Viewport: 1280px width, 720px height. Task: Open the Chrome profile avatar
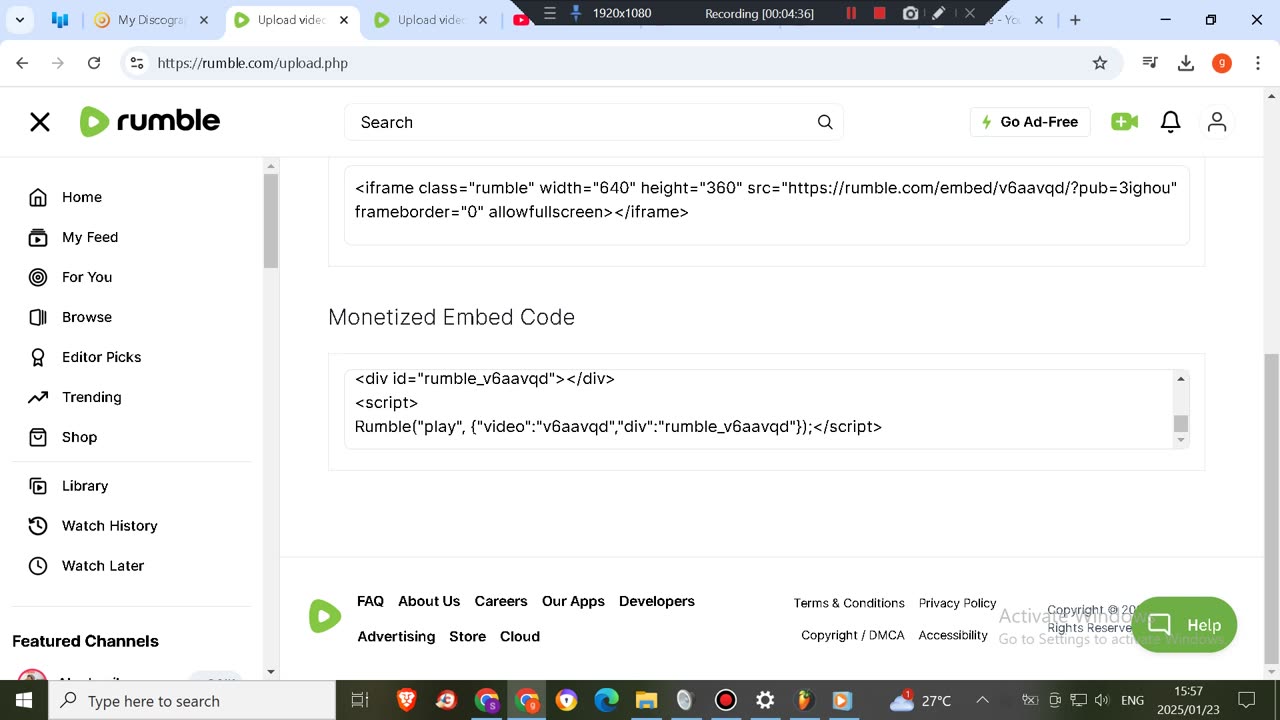click(1221, 63)
